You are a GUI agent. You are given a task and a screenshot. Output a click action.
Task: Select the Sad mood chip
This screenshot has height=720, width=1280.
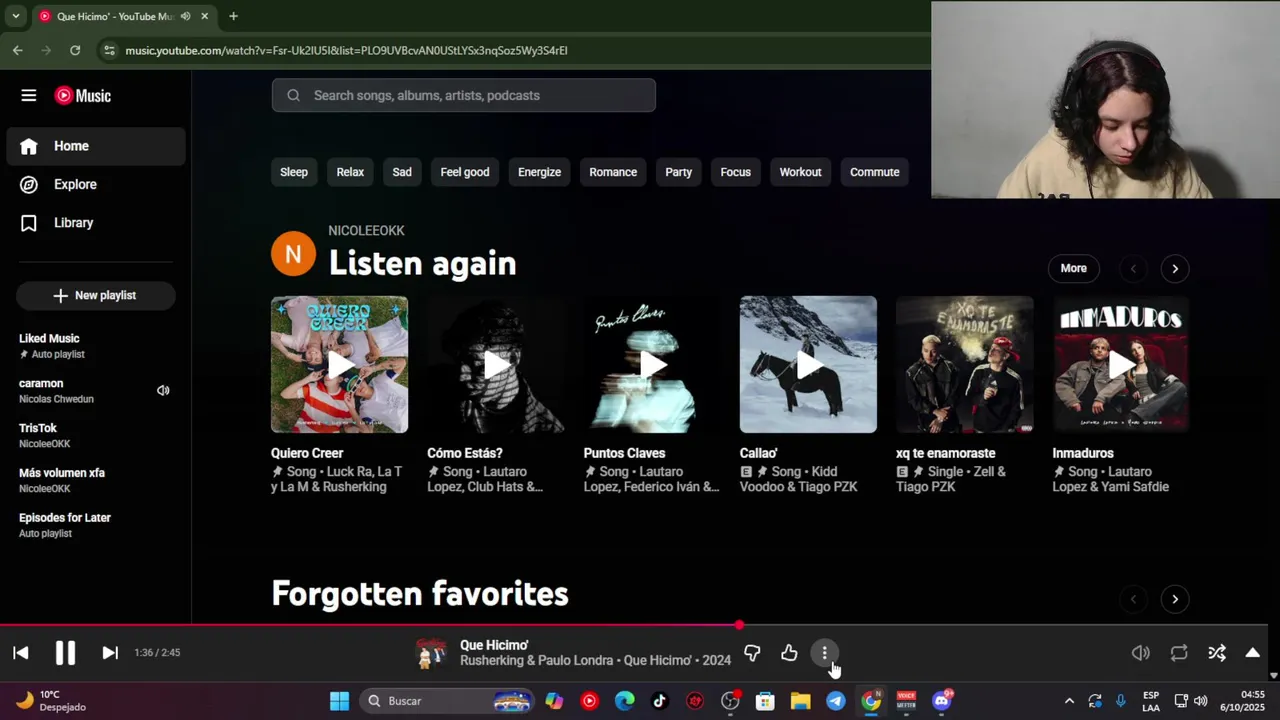[402, 172]
